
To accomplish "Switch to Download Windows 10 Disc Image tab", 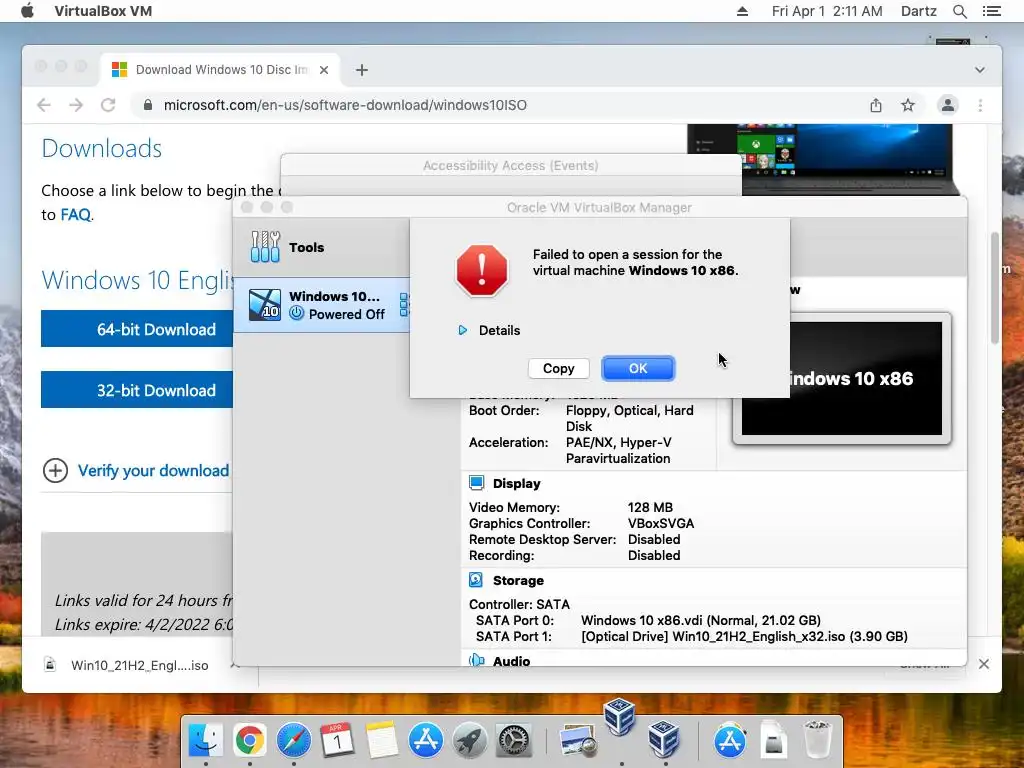I will click(x=221, y=70).
